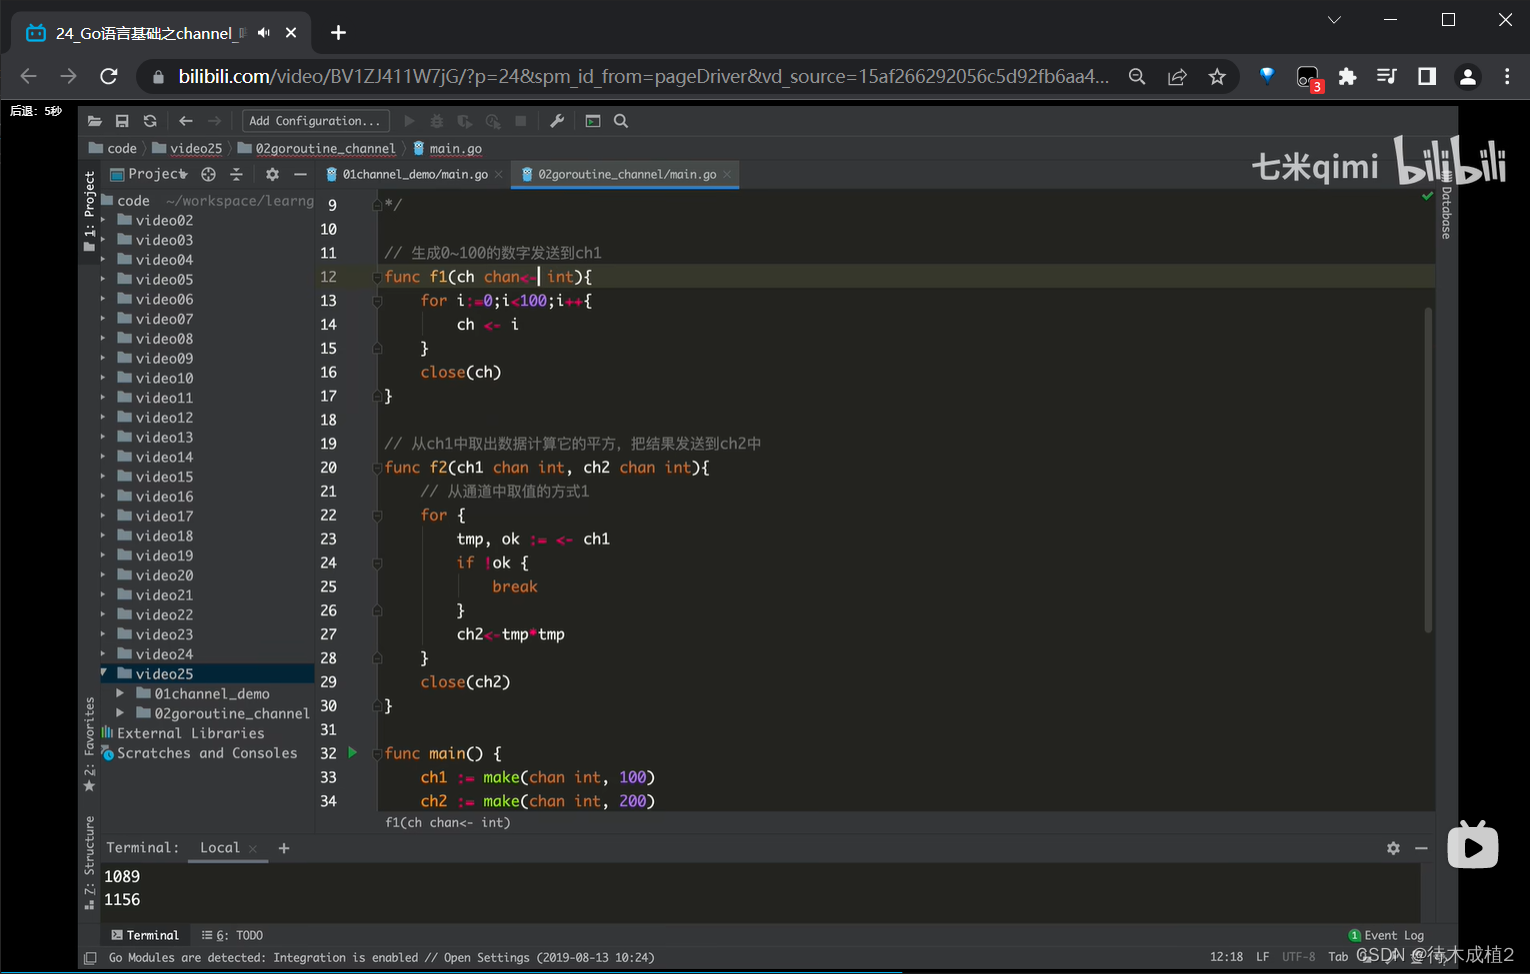
Task: Click the Search Everywhere magnifier in IDE
Action: pos(621,121)
